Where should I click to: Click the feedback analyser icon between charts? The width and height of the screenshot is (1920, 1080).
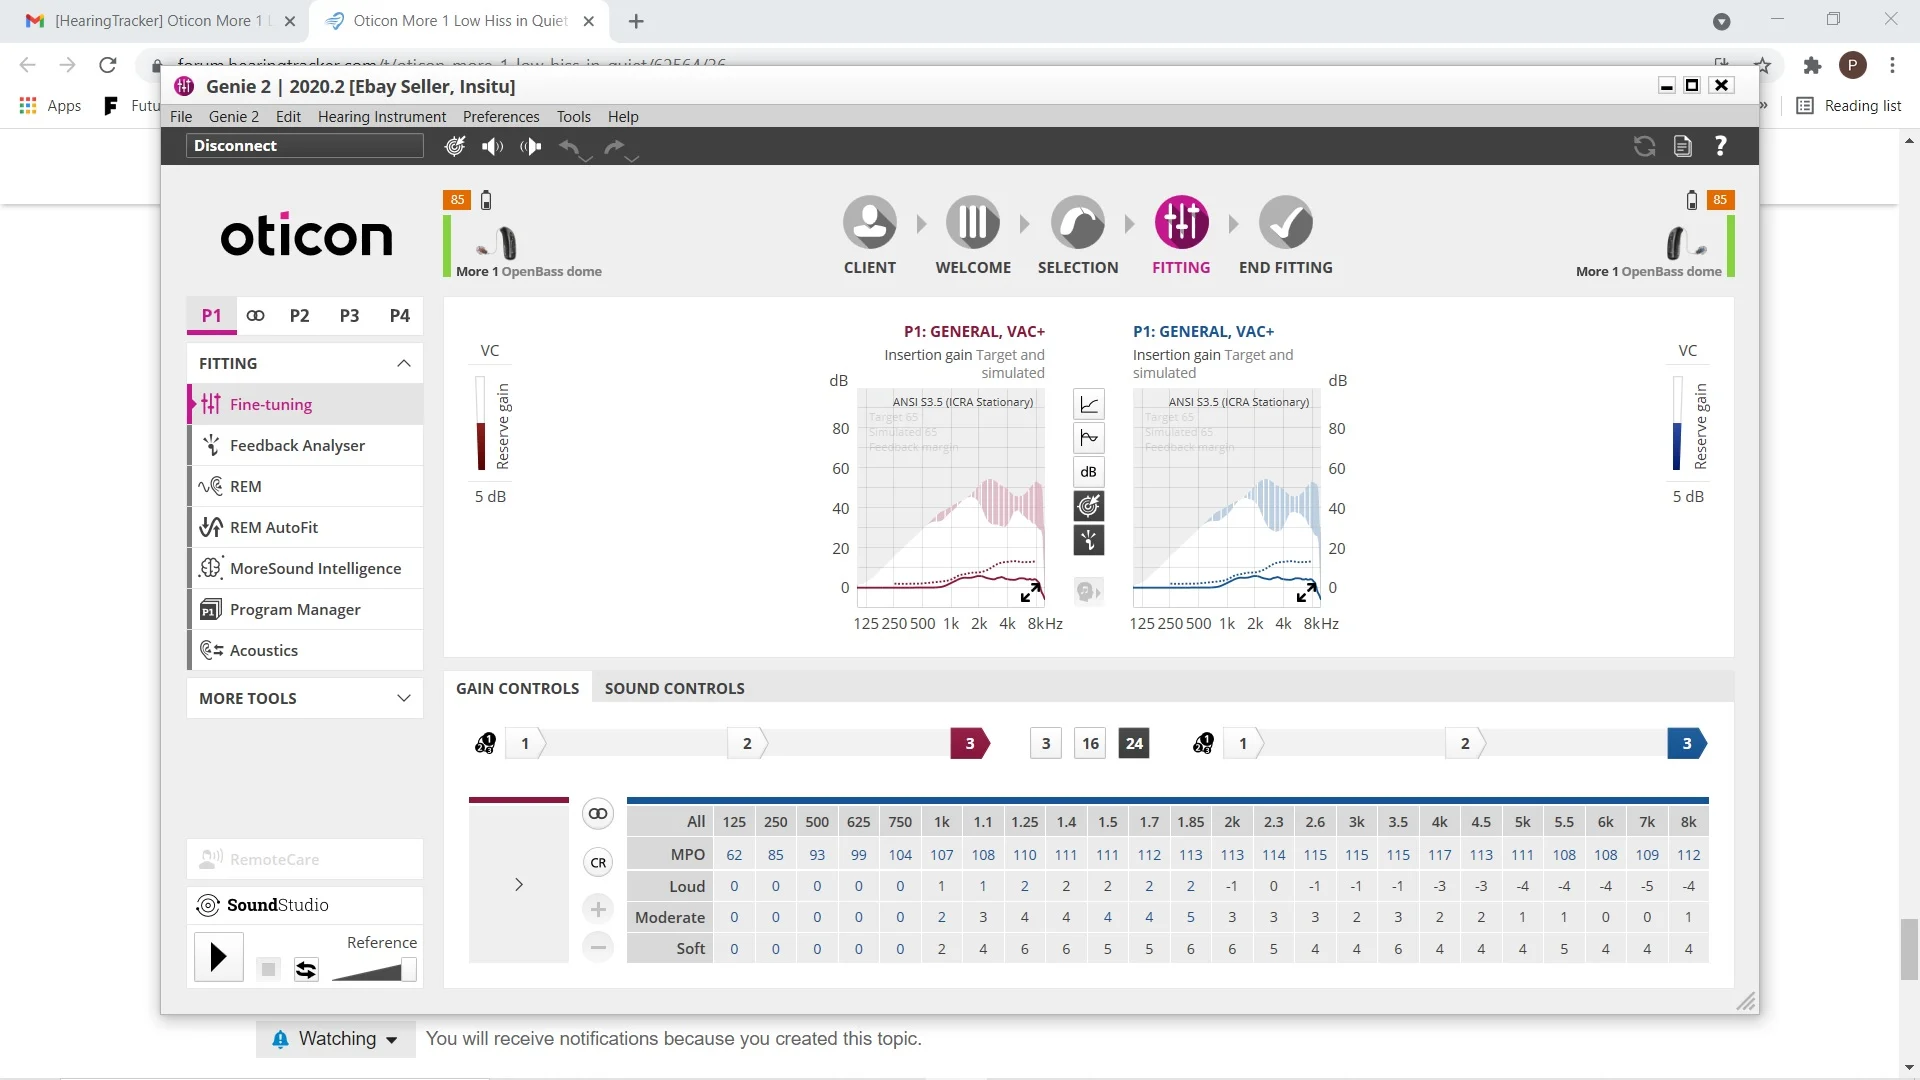pos(1089,540)
